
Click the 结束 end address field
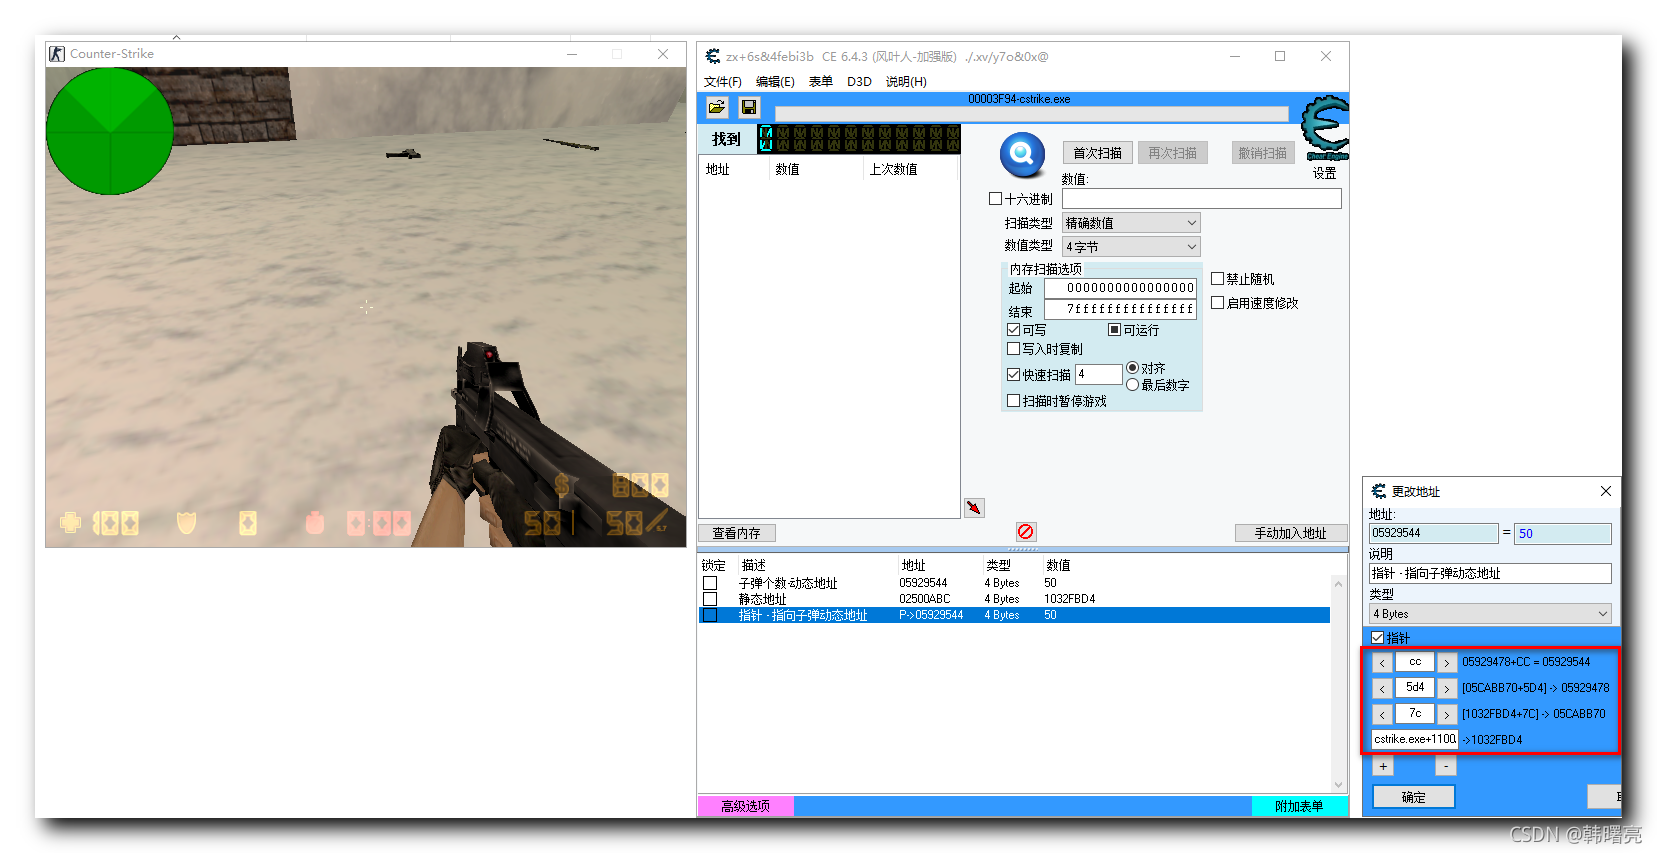1120,310
